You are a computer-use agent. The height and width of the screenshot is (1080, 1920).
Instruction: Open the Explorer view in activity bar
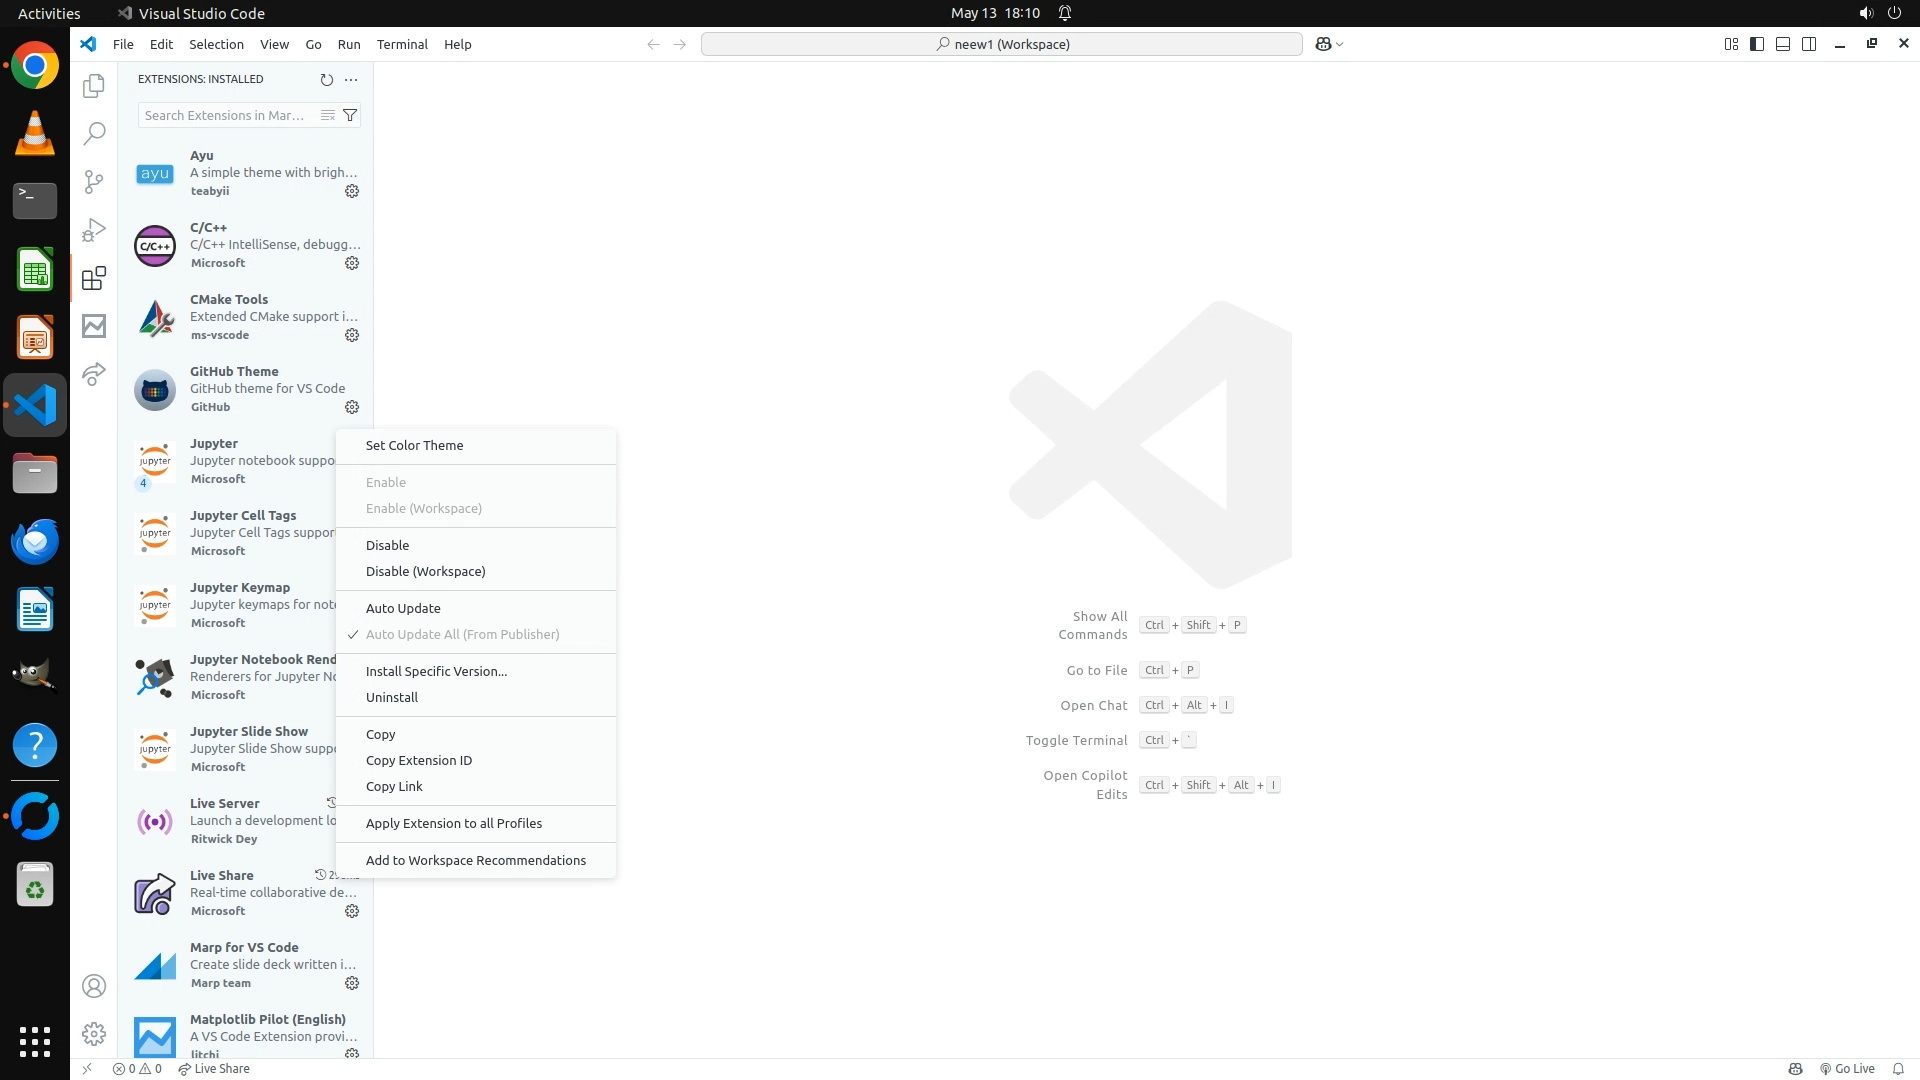click(x=94, y=86)
